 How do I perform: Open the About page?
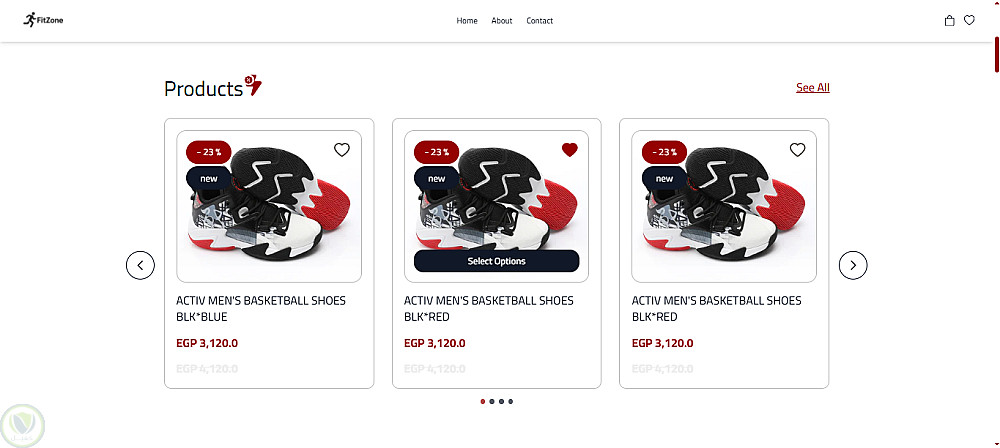(502, 21)
